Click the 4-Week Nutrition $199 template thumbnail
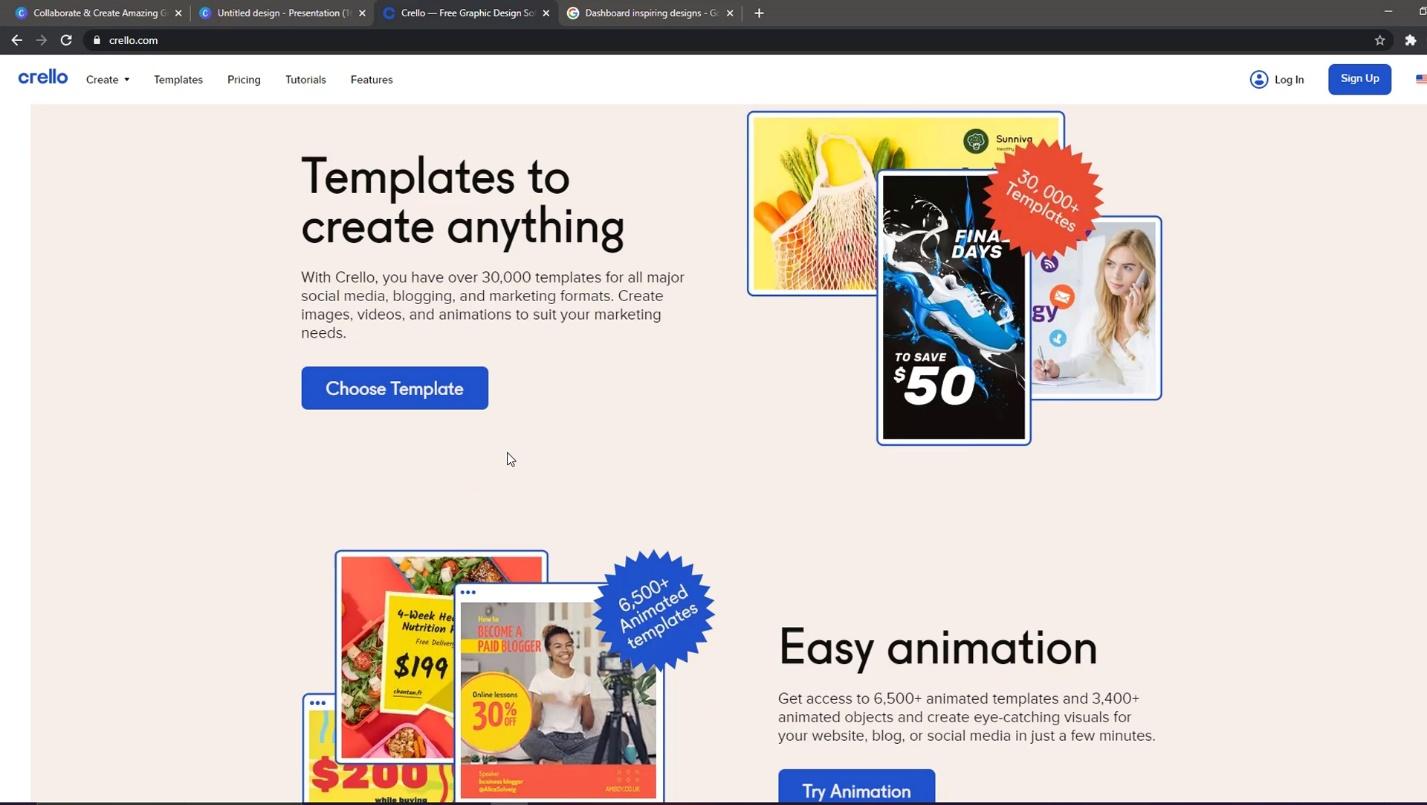Image resolution: width=1427 pixels, height=805 pixels. coord(396,656)
